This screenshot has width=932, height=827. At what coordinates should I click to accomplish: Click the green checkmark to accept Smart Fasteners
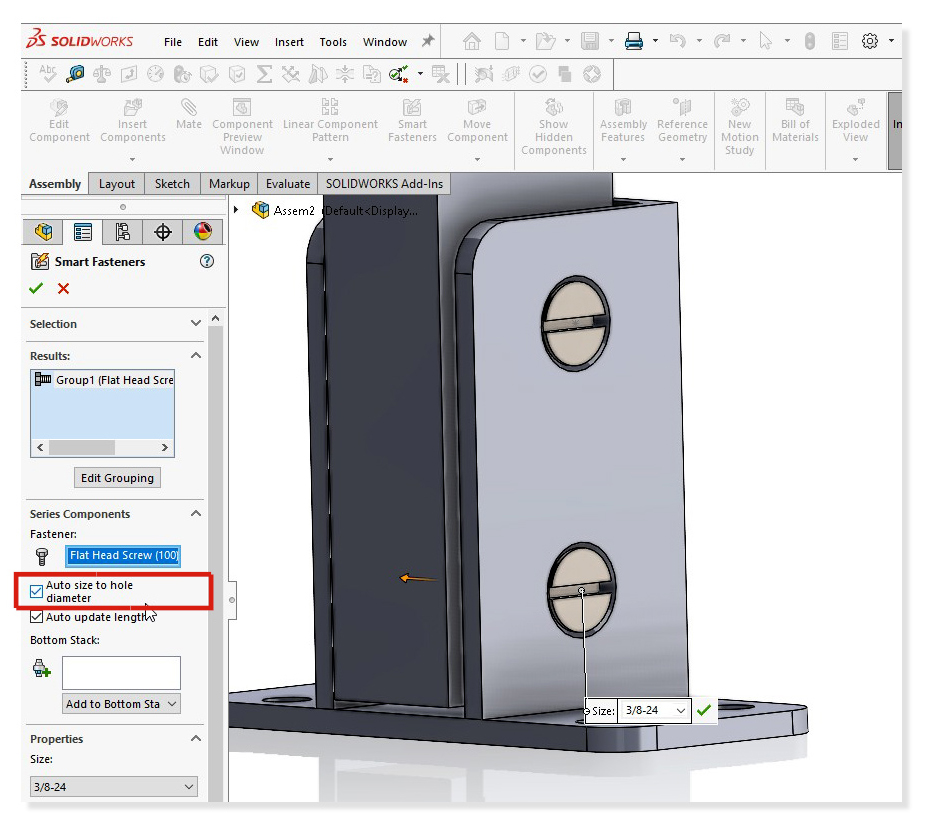tap(36, 288)
